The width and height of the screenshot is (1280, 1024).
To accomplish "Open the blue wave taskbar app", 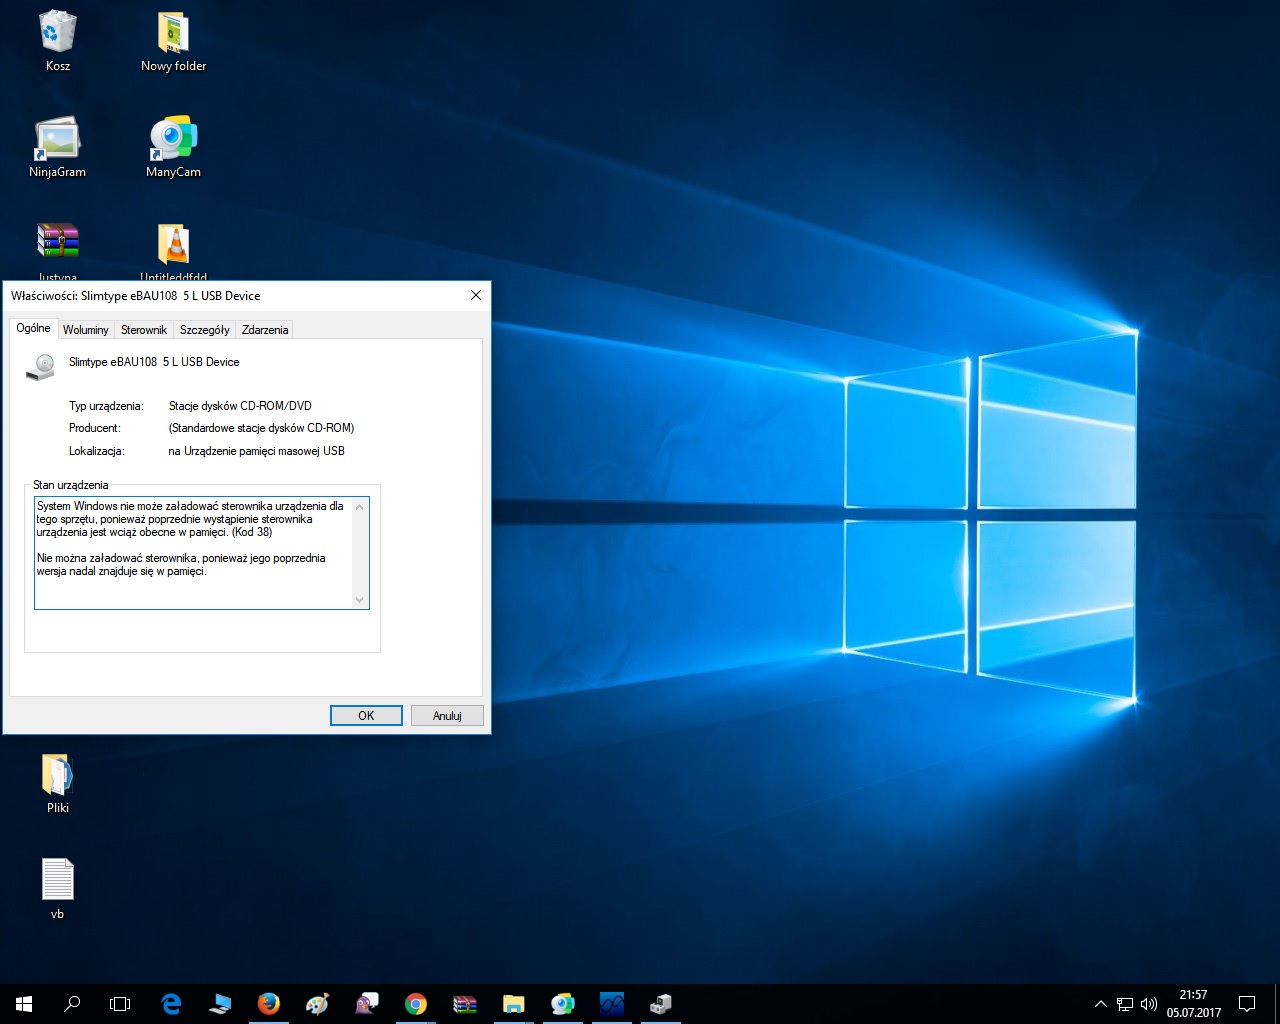I will 612,1003.
